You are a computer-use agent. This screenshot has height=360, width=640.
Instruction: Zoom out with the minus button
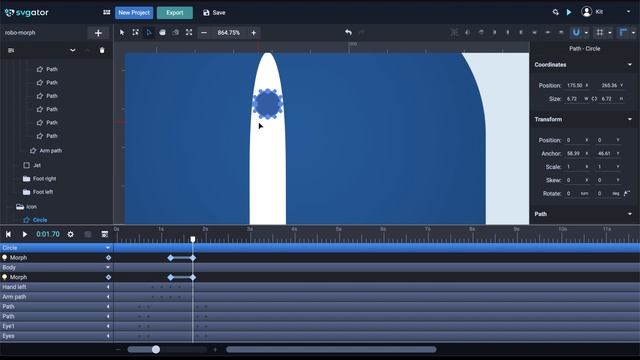pos(204,33)
